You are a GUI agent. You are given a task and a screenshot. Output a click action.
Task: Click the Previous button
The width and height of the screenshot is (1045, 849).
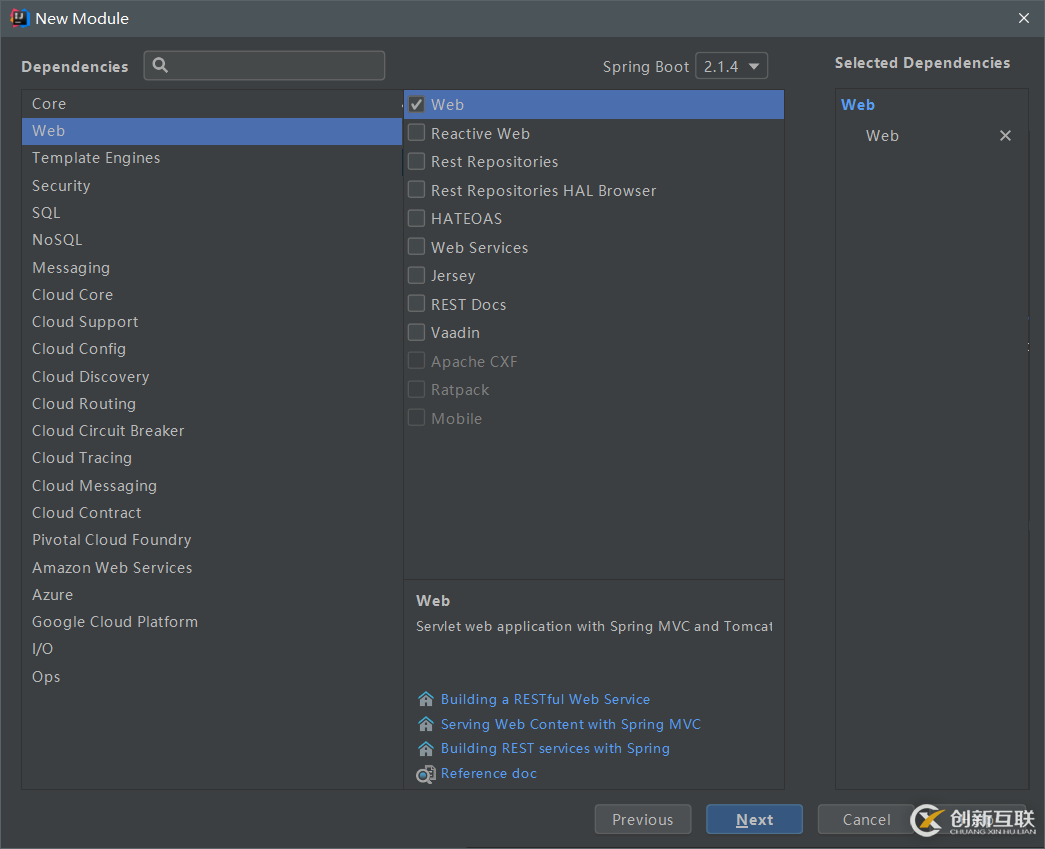[642, 820]
